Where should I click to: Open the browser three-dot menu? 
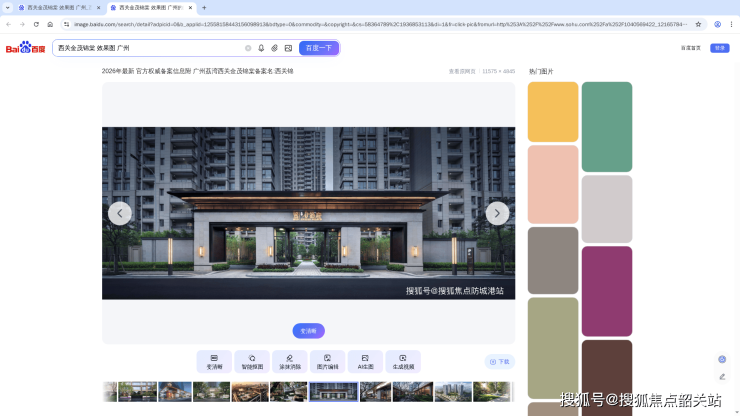(x=731, y=24)
